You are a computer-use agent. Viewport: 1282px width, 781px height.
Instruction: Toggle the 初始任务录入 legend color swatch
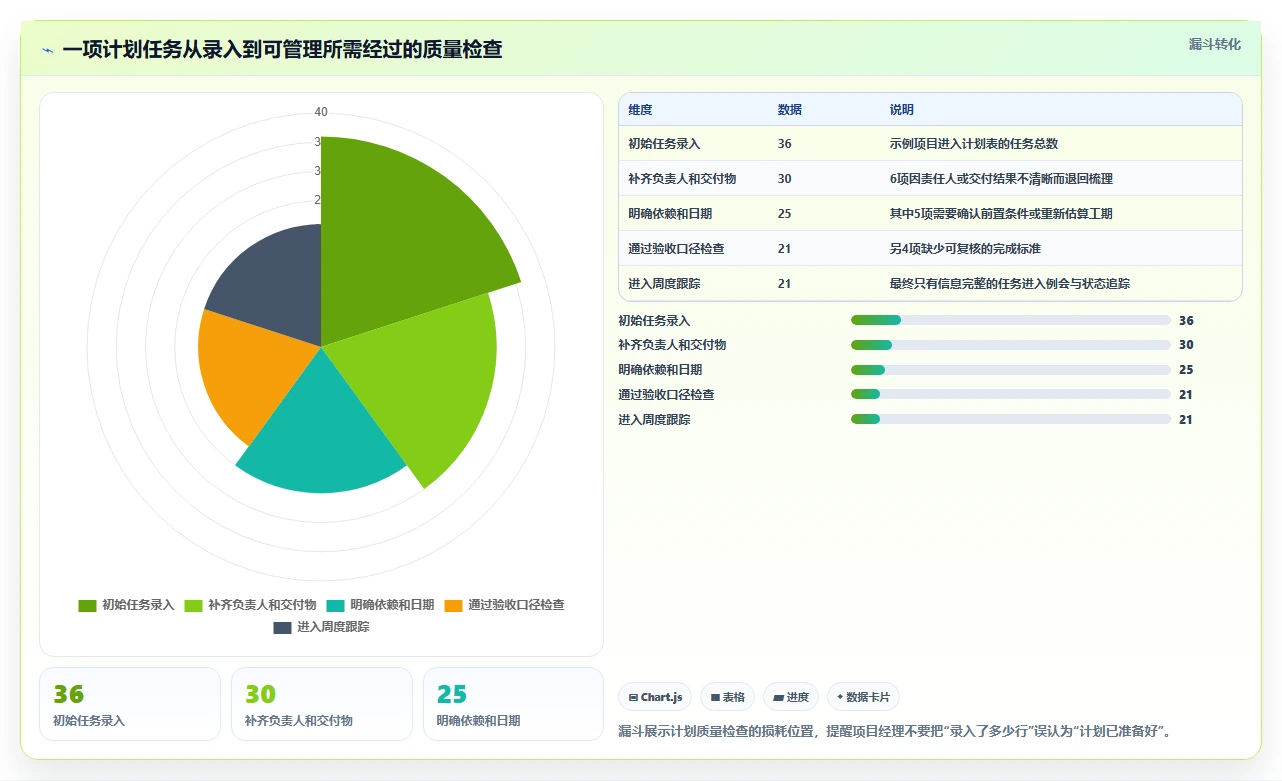tap(88, 605)
